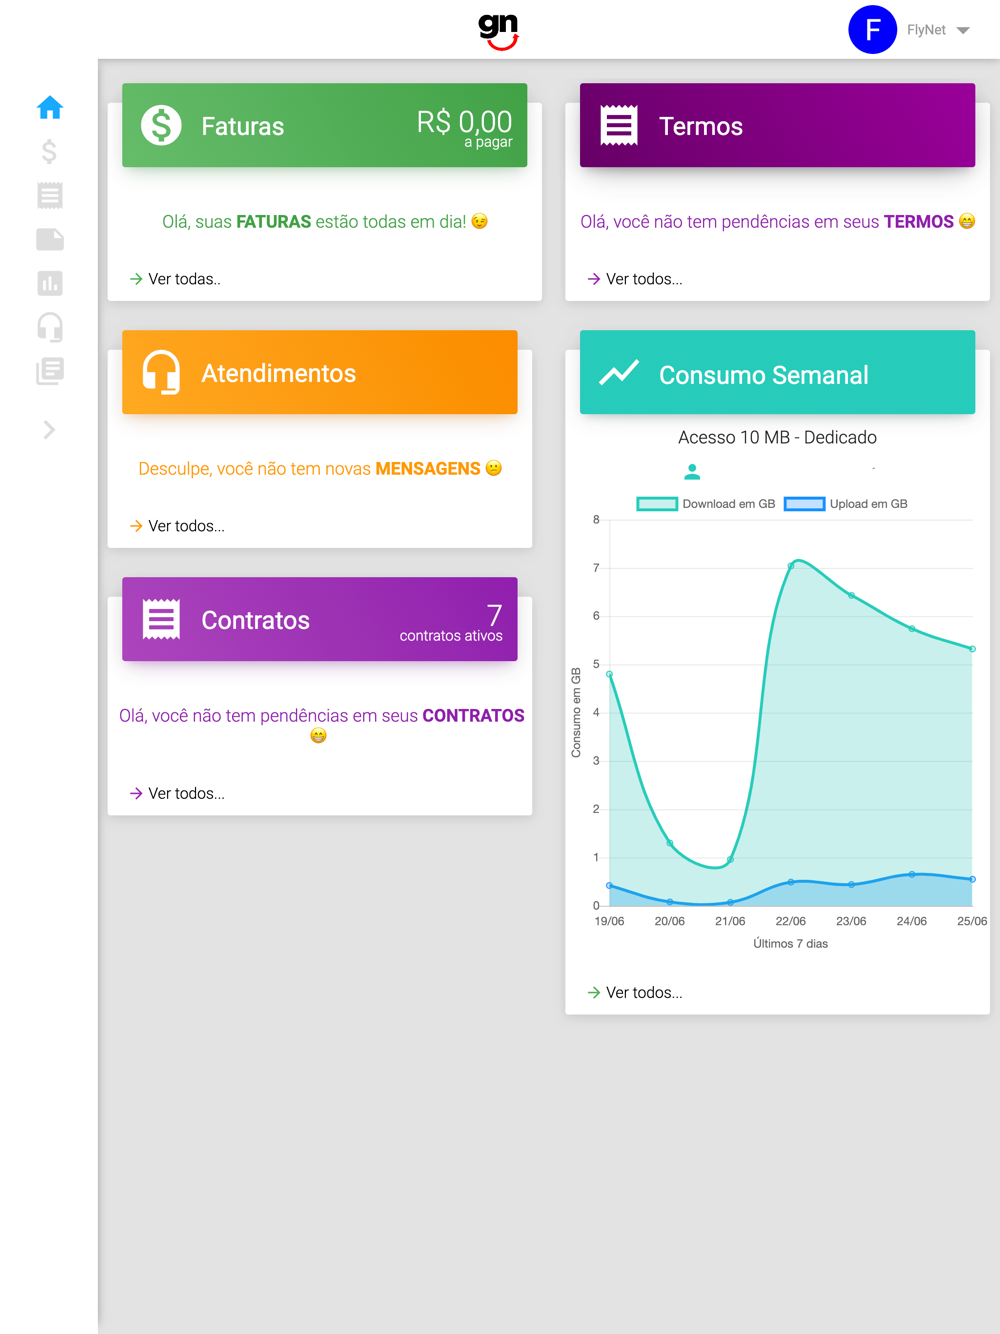This screenshot has width=1000, height=1334.
Task: Click the Atendimentos card header title
Action: (x=278, y=373)
